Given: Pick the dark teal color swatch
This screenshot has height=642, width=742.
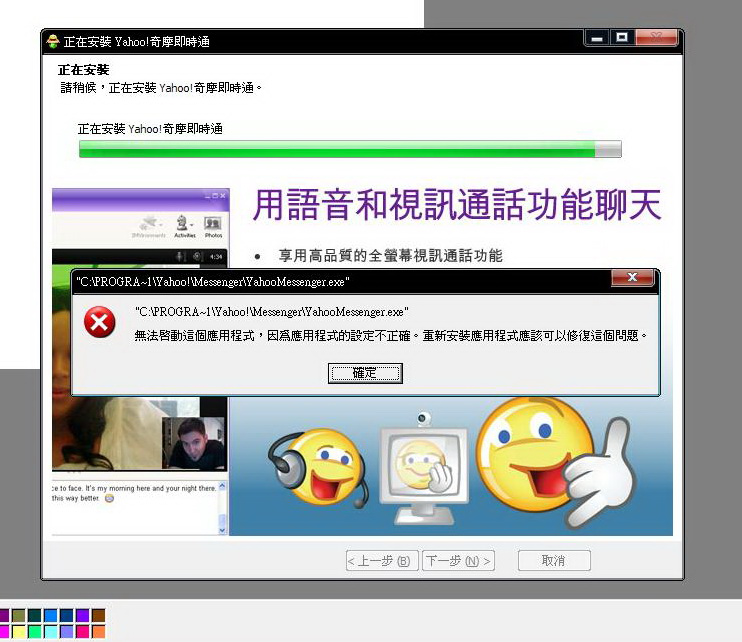Looking at the screenshot, I should (x=35, y=616).
